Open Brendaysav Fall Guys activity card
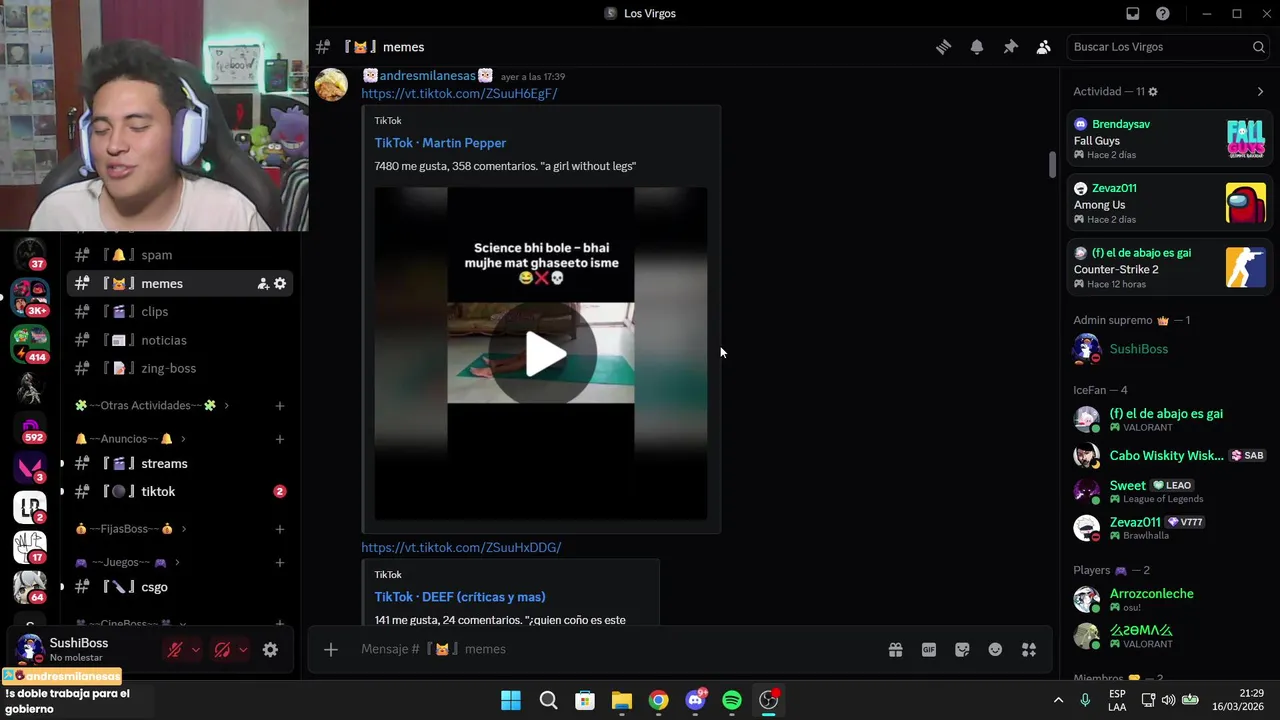1280x720 pixels. (x=1169, y=139)
